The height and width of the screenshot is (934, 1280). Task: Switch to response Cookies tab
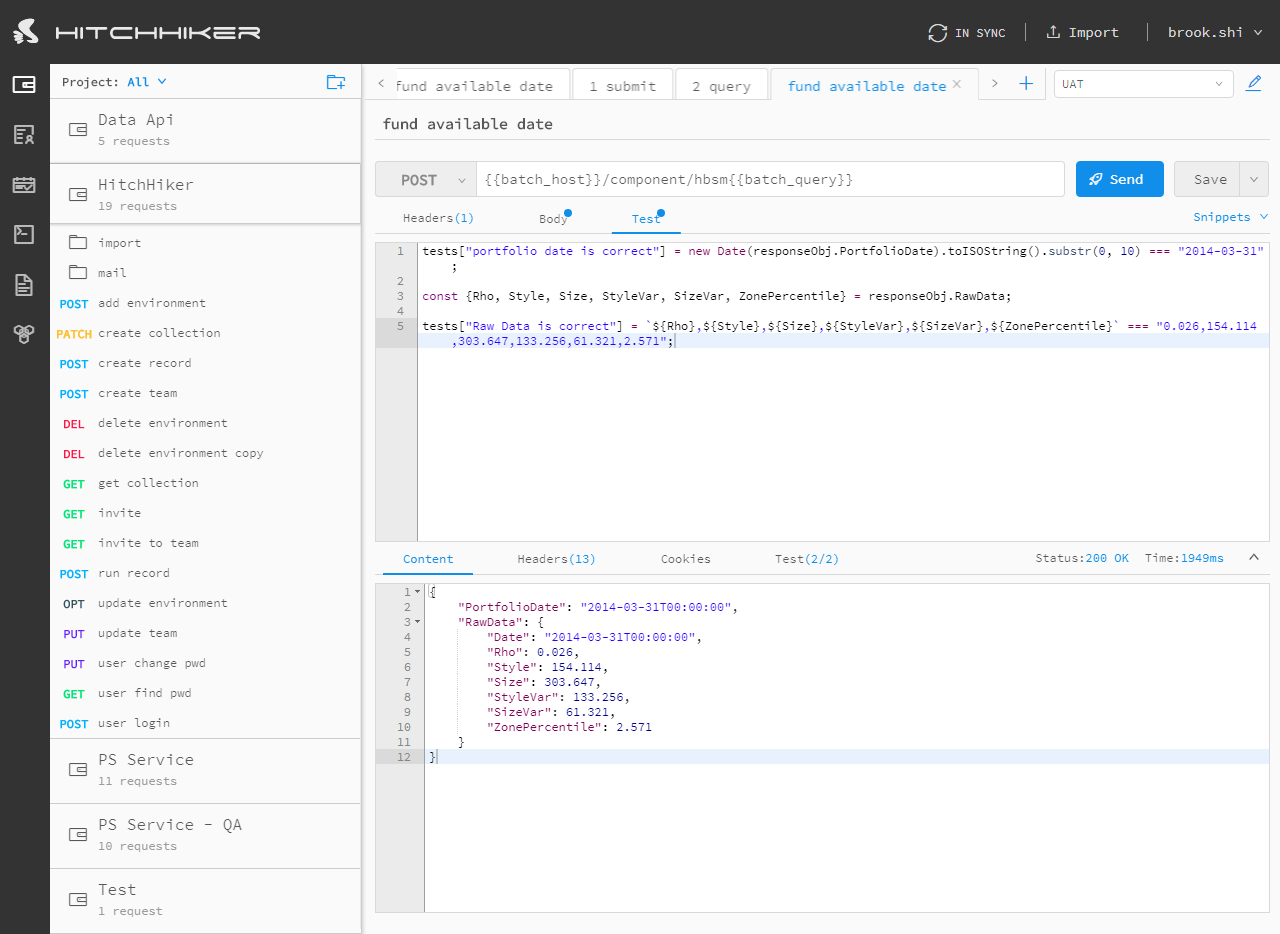tap(685, 559)
